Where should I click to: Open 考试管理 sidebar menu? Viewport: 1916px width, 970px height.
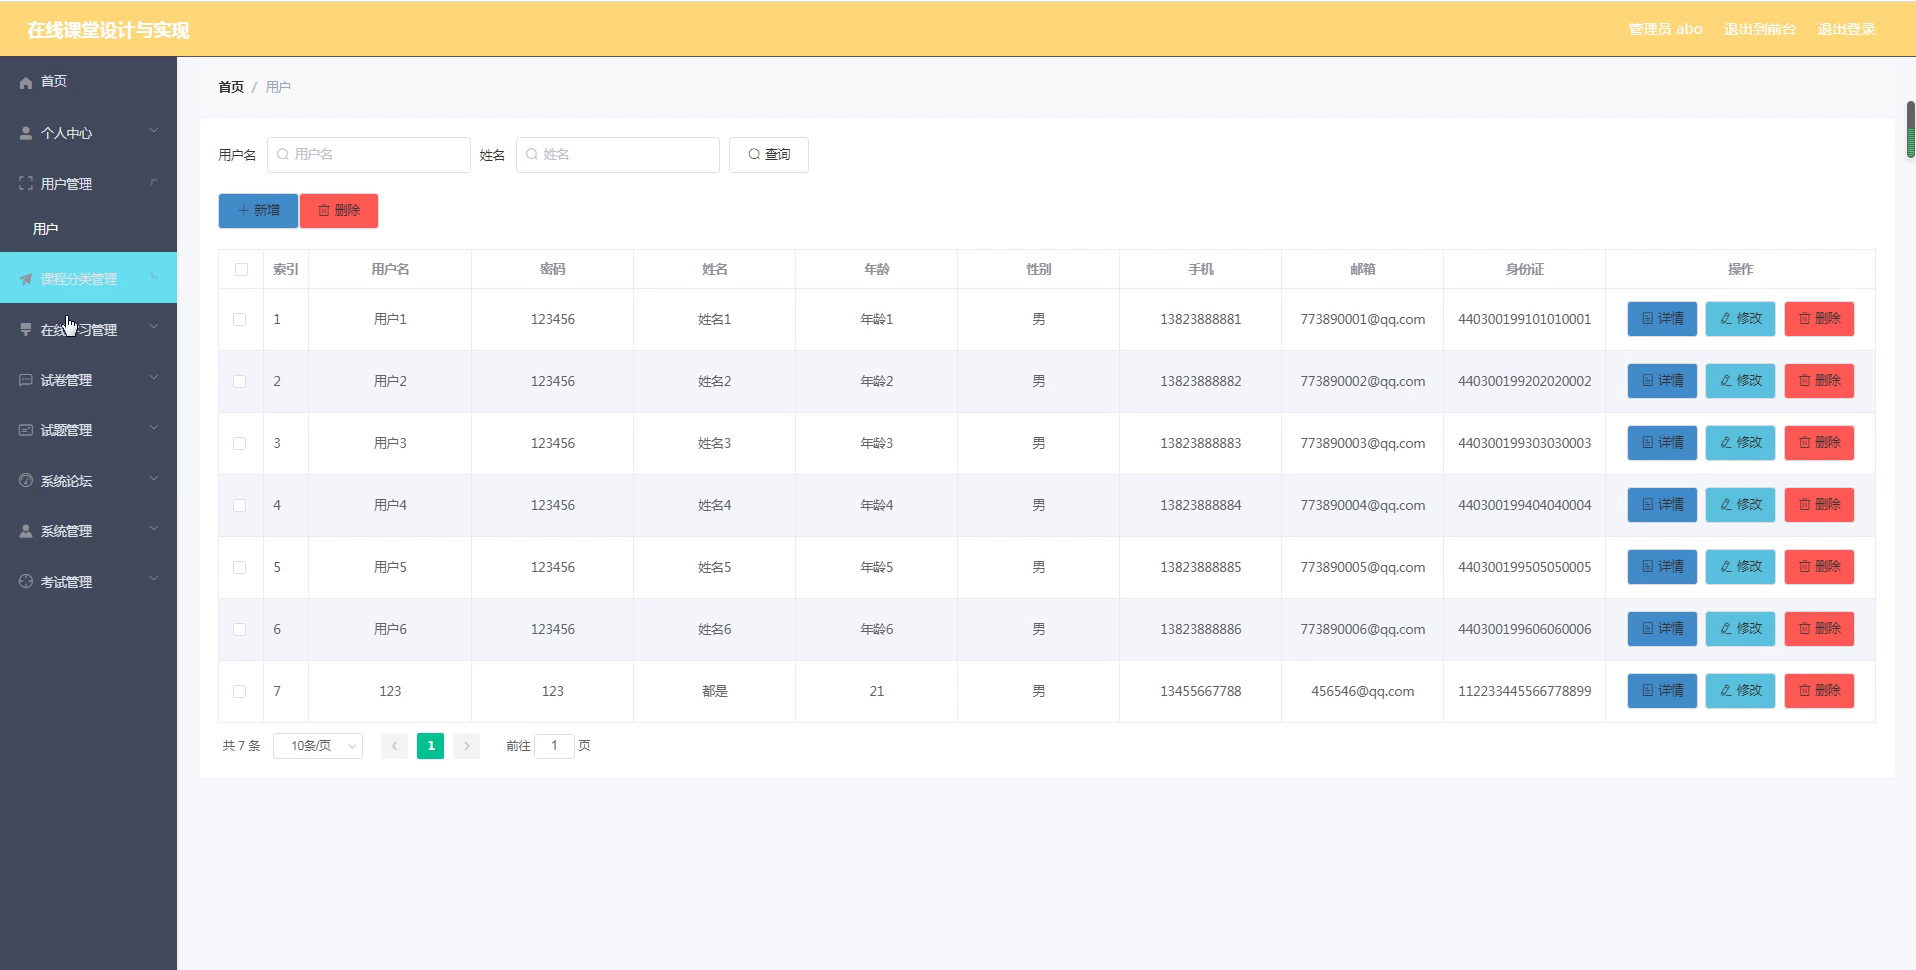pyautogui.click(x=88, y=581)
